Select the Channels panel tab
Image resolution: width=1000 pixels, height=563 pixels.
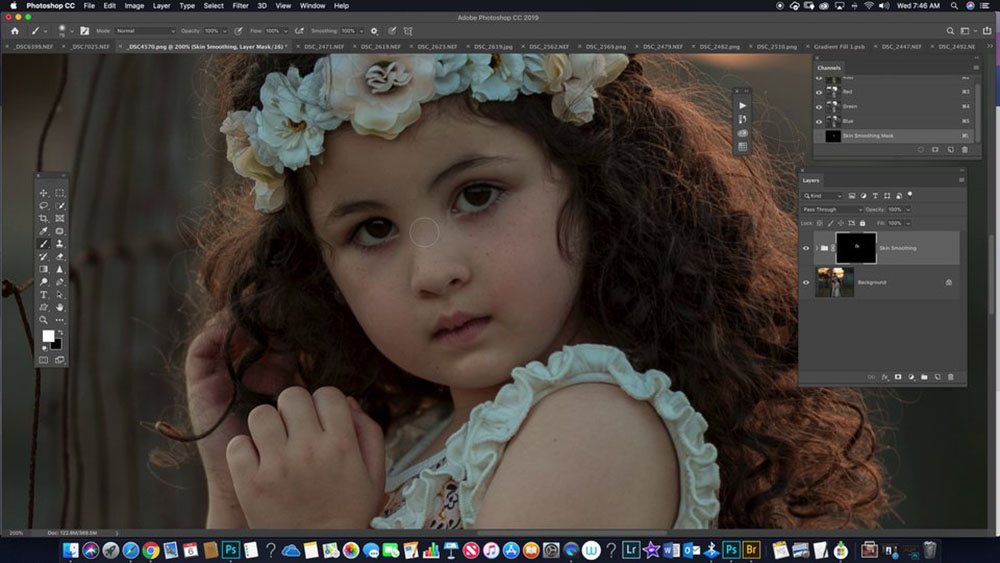829,68
